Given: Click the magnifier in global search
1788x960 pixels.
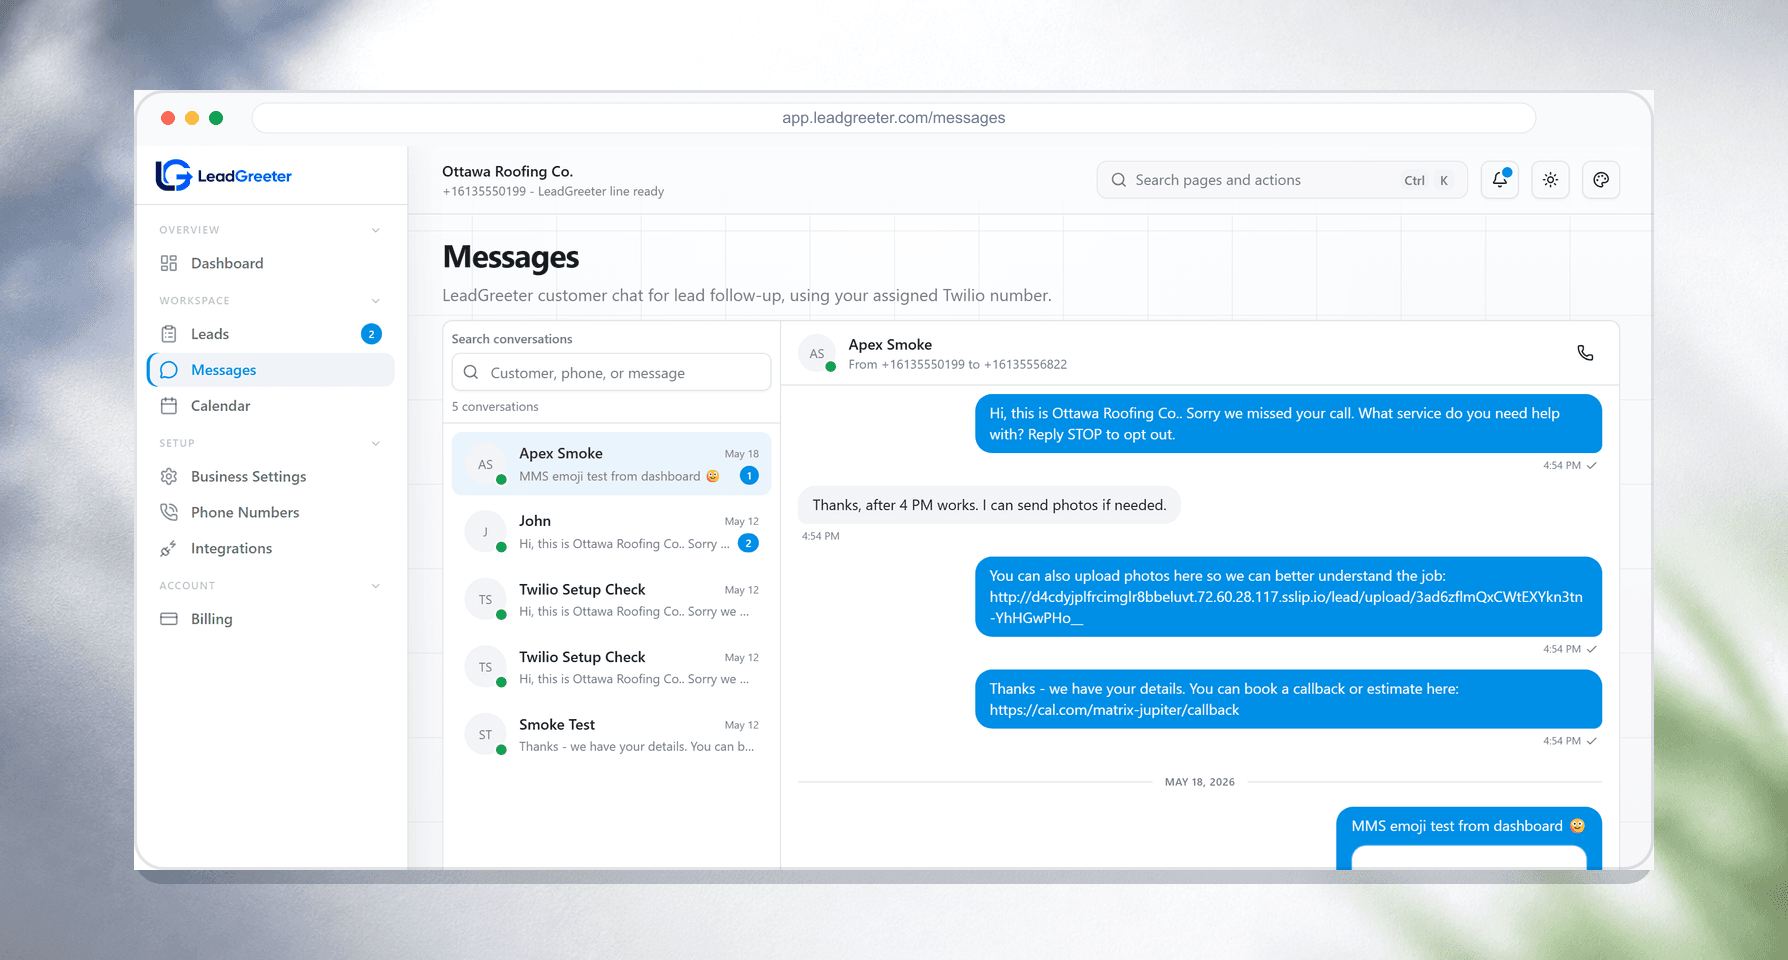Looking at the screenshot, I should [x=1119, y=180].
